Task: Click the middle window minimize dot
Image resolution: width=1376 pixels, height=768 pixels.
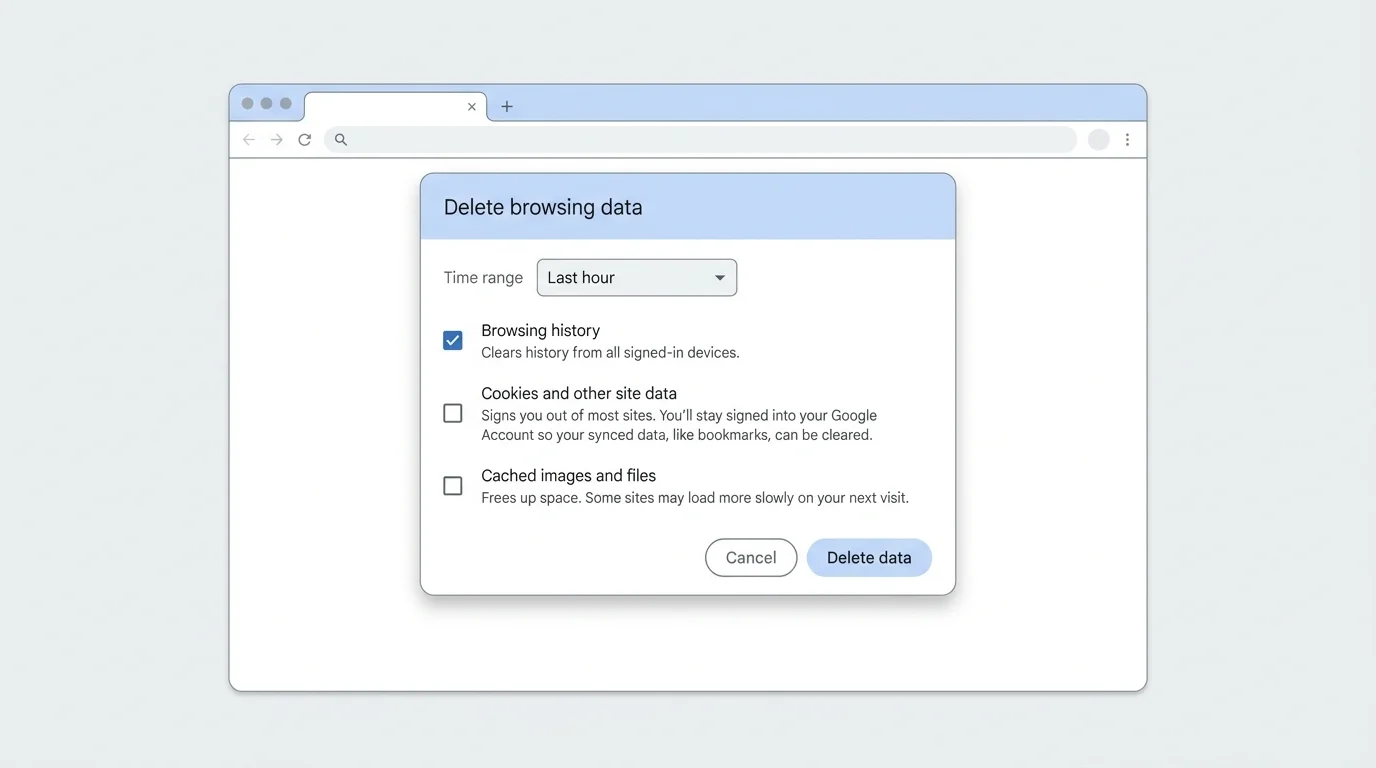Action: 266,103
